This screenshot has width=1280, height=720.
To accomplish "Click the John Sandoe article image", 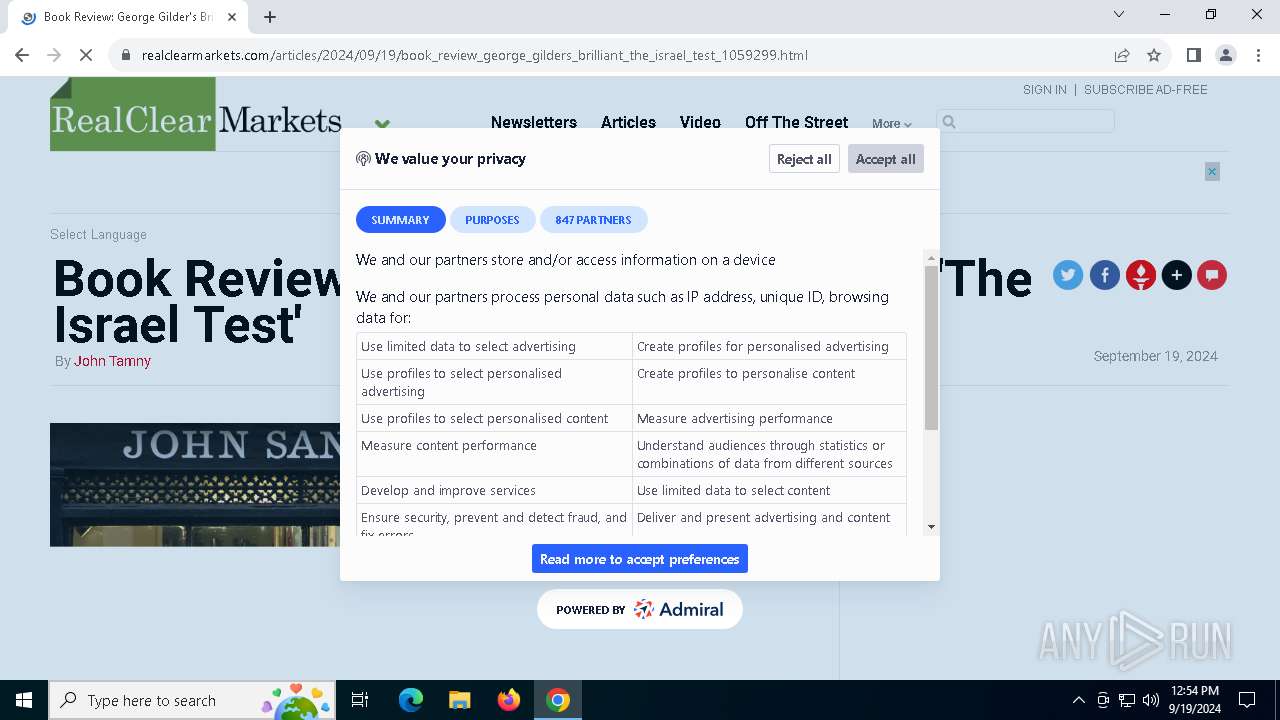I will click(195, 484).
